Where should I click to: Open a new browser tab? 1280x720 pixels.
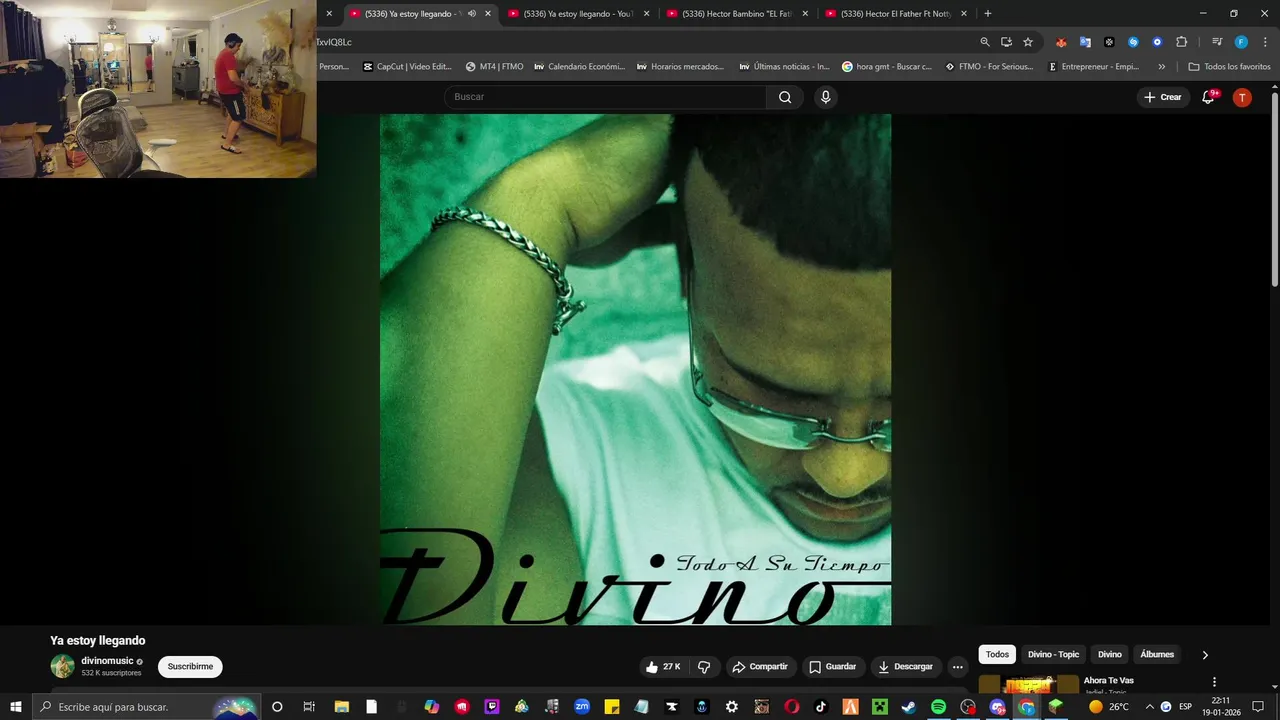[988, 13]
